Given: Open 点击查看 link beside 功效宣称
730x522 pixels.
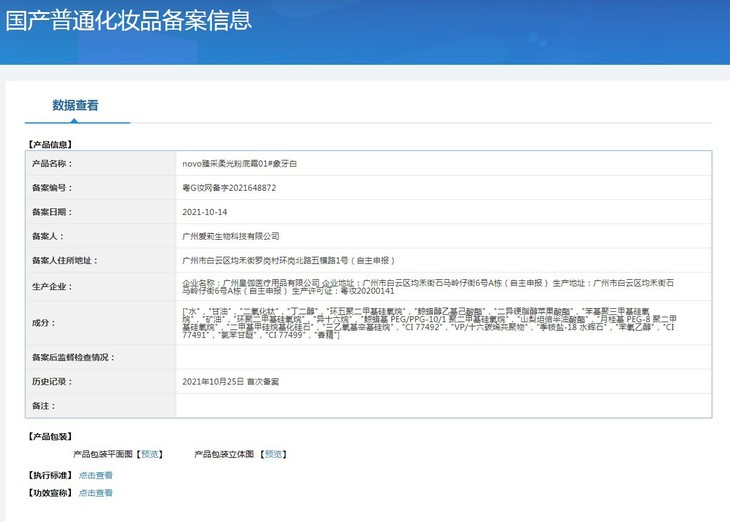Looking at the screenshot, I should point(96,492).
